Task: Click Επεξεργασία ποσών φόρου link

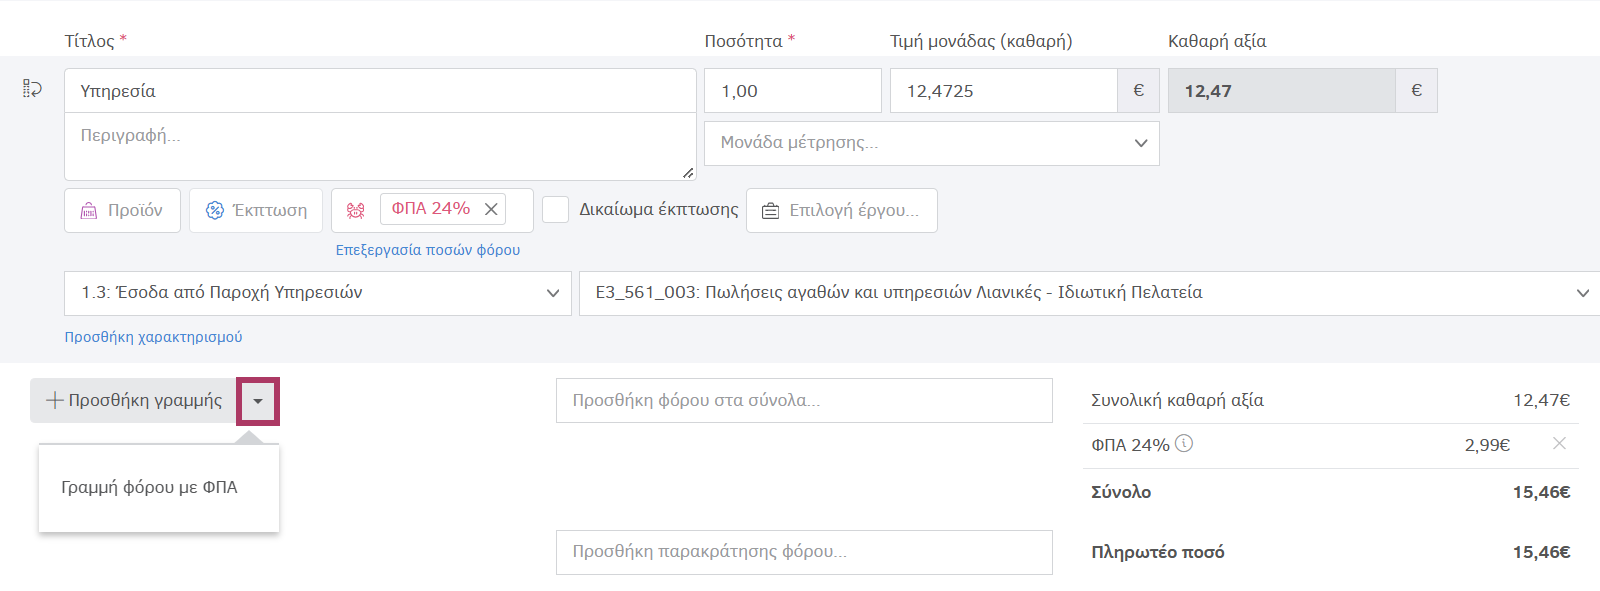Action: click(428, 250)
